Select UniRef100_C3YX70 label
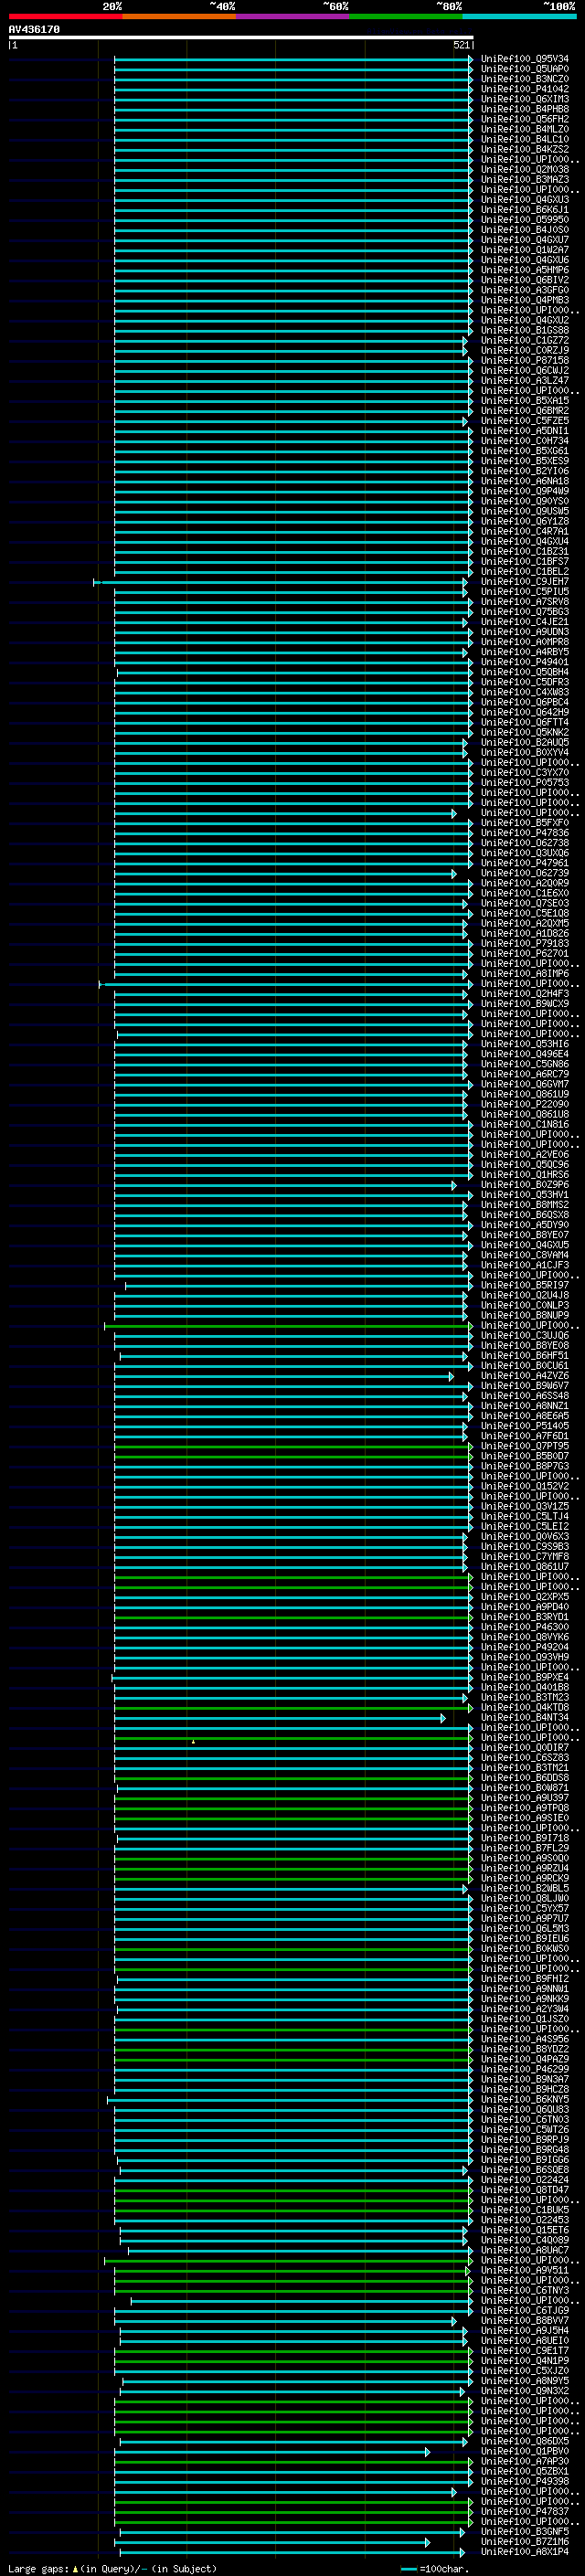The height and width of the screenshot is (2576, 585). coord(524,773)
